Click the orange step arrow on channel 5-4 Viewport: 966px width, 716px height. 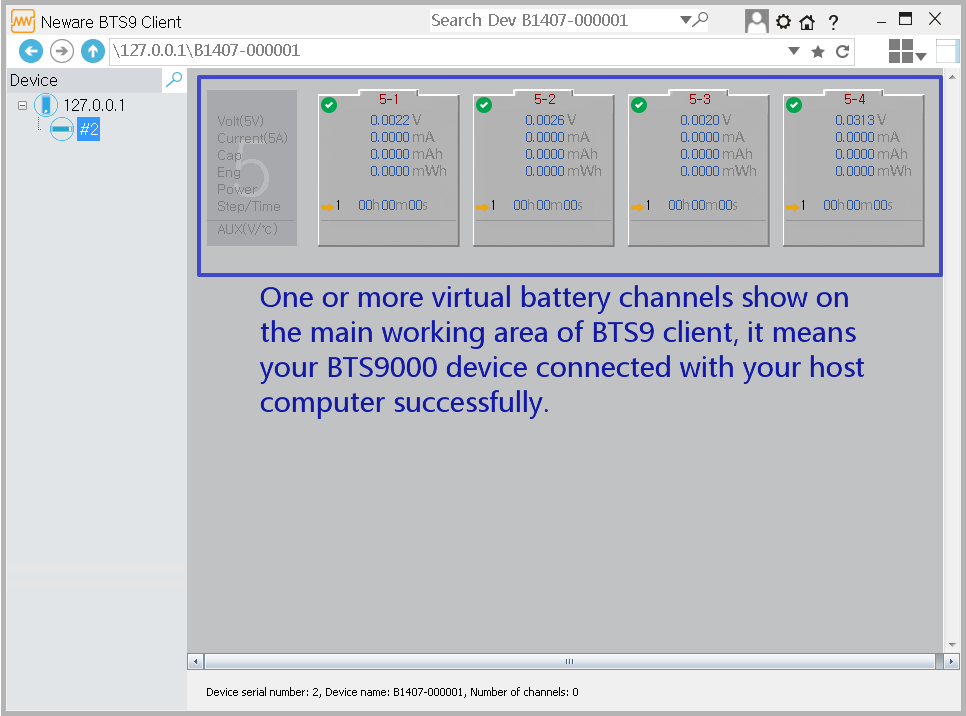coord(792,207)
